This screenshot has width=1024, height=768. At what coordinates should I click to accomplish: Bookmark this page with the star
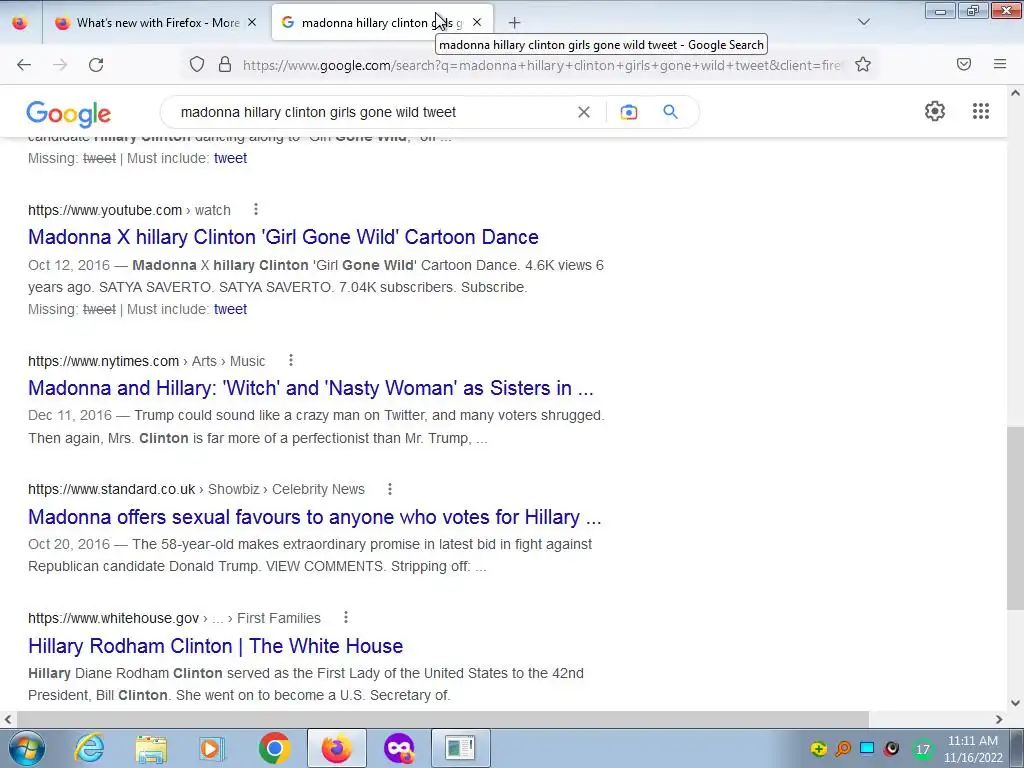[863, 64]
